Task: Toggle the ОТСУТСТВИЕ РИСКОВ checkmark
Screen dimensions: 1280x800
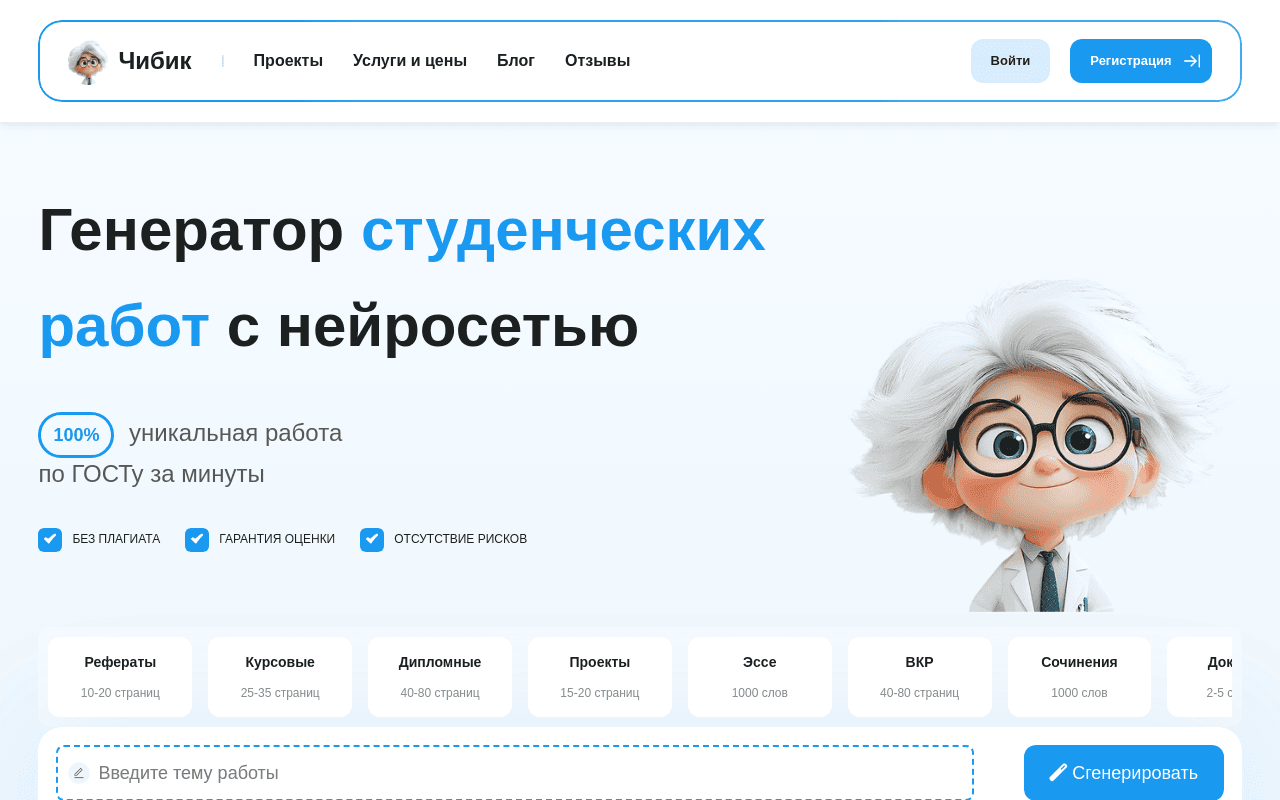Action: coord(372,540)
